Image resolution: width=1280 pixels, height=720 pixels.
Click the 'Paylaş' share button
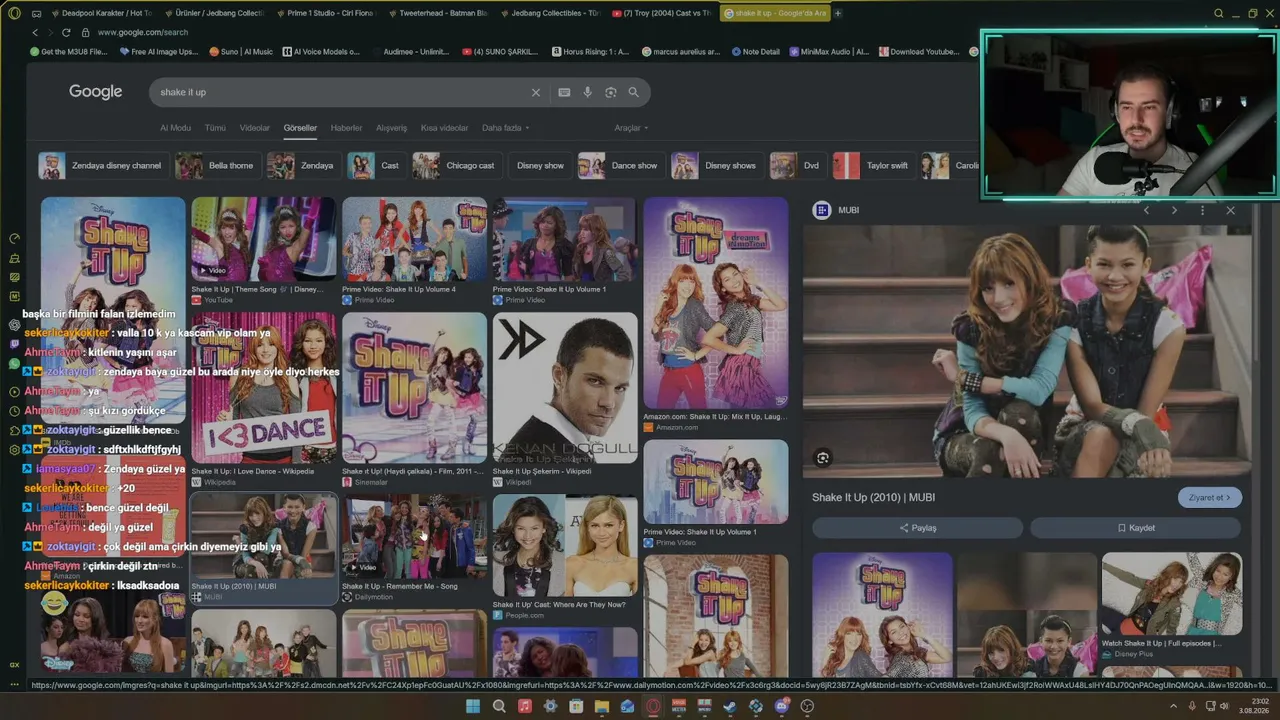coord(917,528)
